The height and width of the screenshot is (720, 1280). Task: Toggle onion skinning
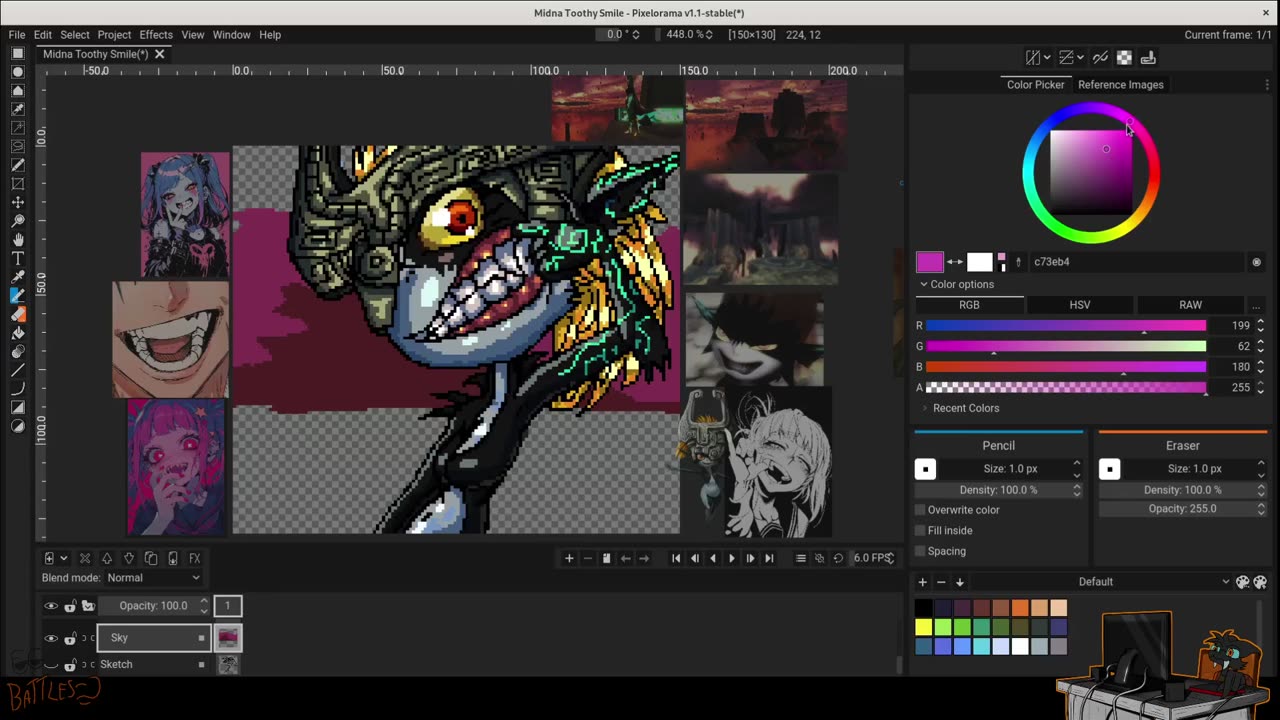(x=819, y=558)
